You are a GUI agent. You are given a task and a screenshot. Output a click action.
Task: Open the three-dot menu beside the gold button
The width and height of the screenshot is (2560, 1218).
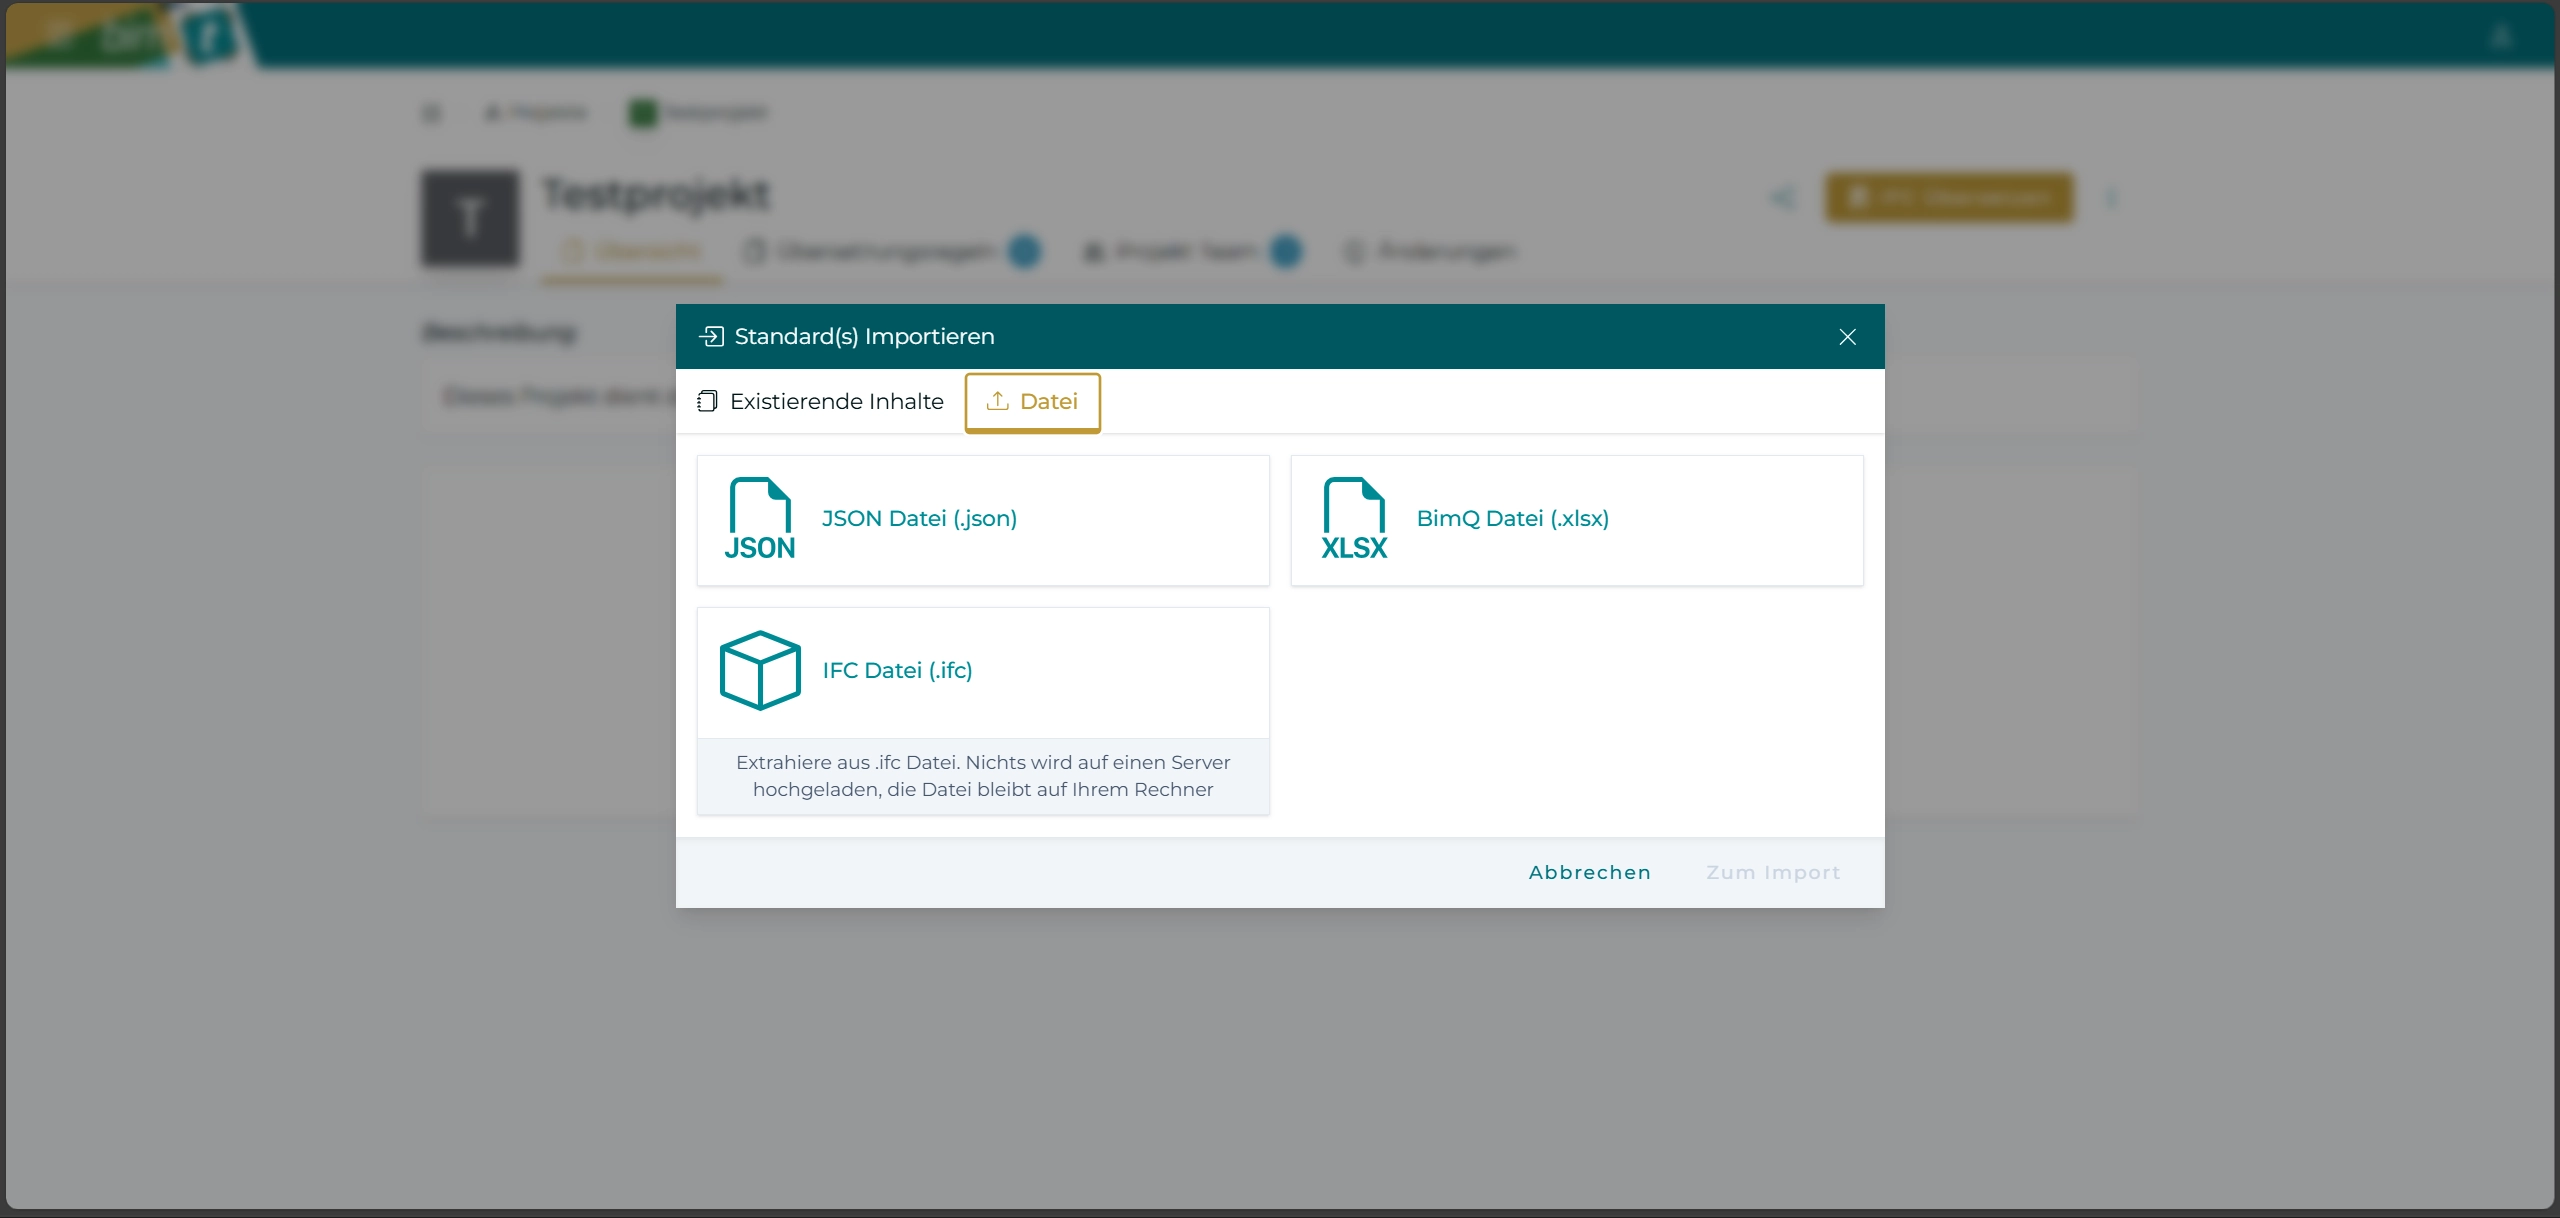[x=2111, y=198]
